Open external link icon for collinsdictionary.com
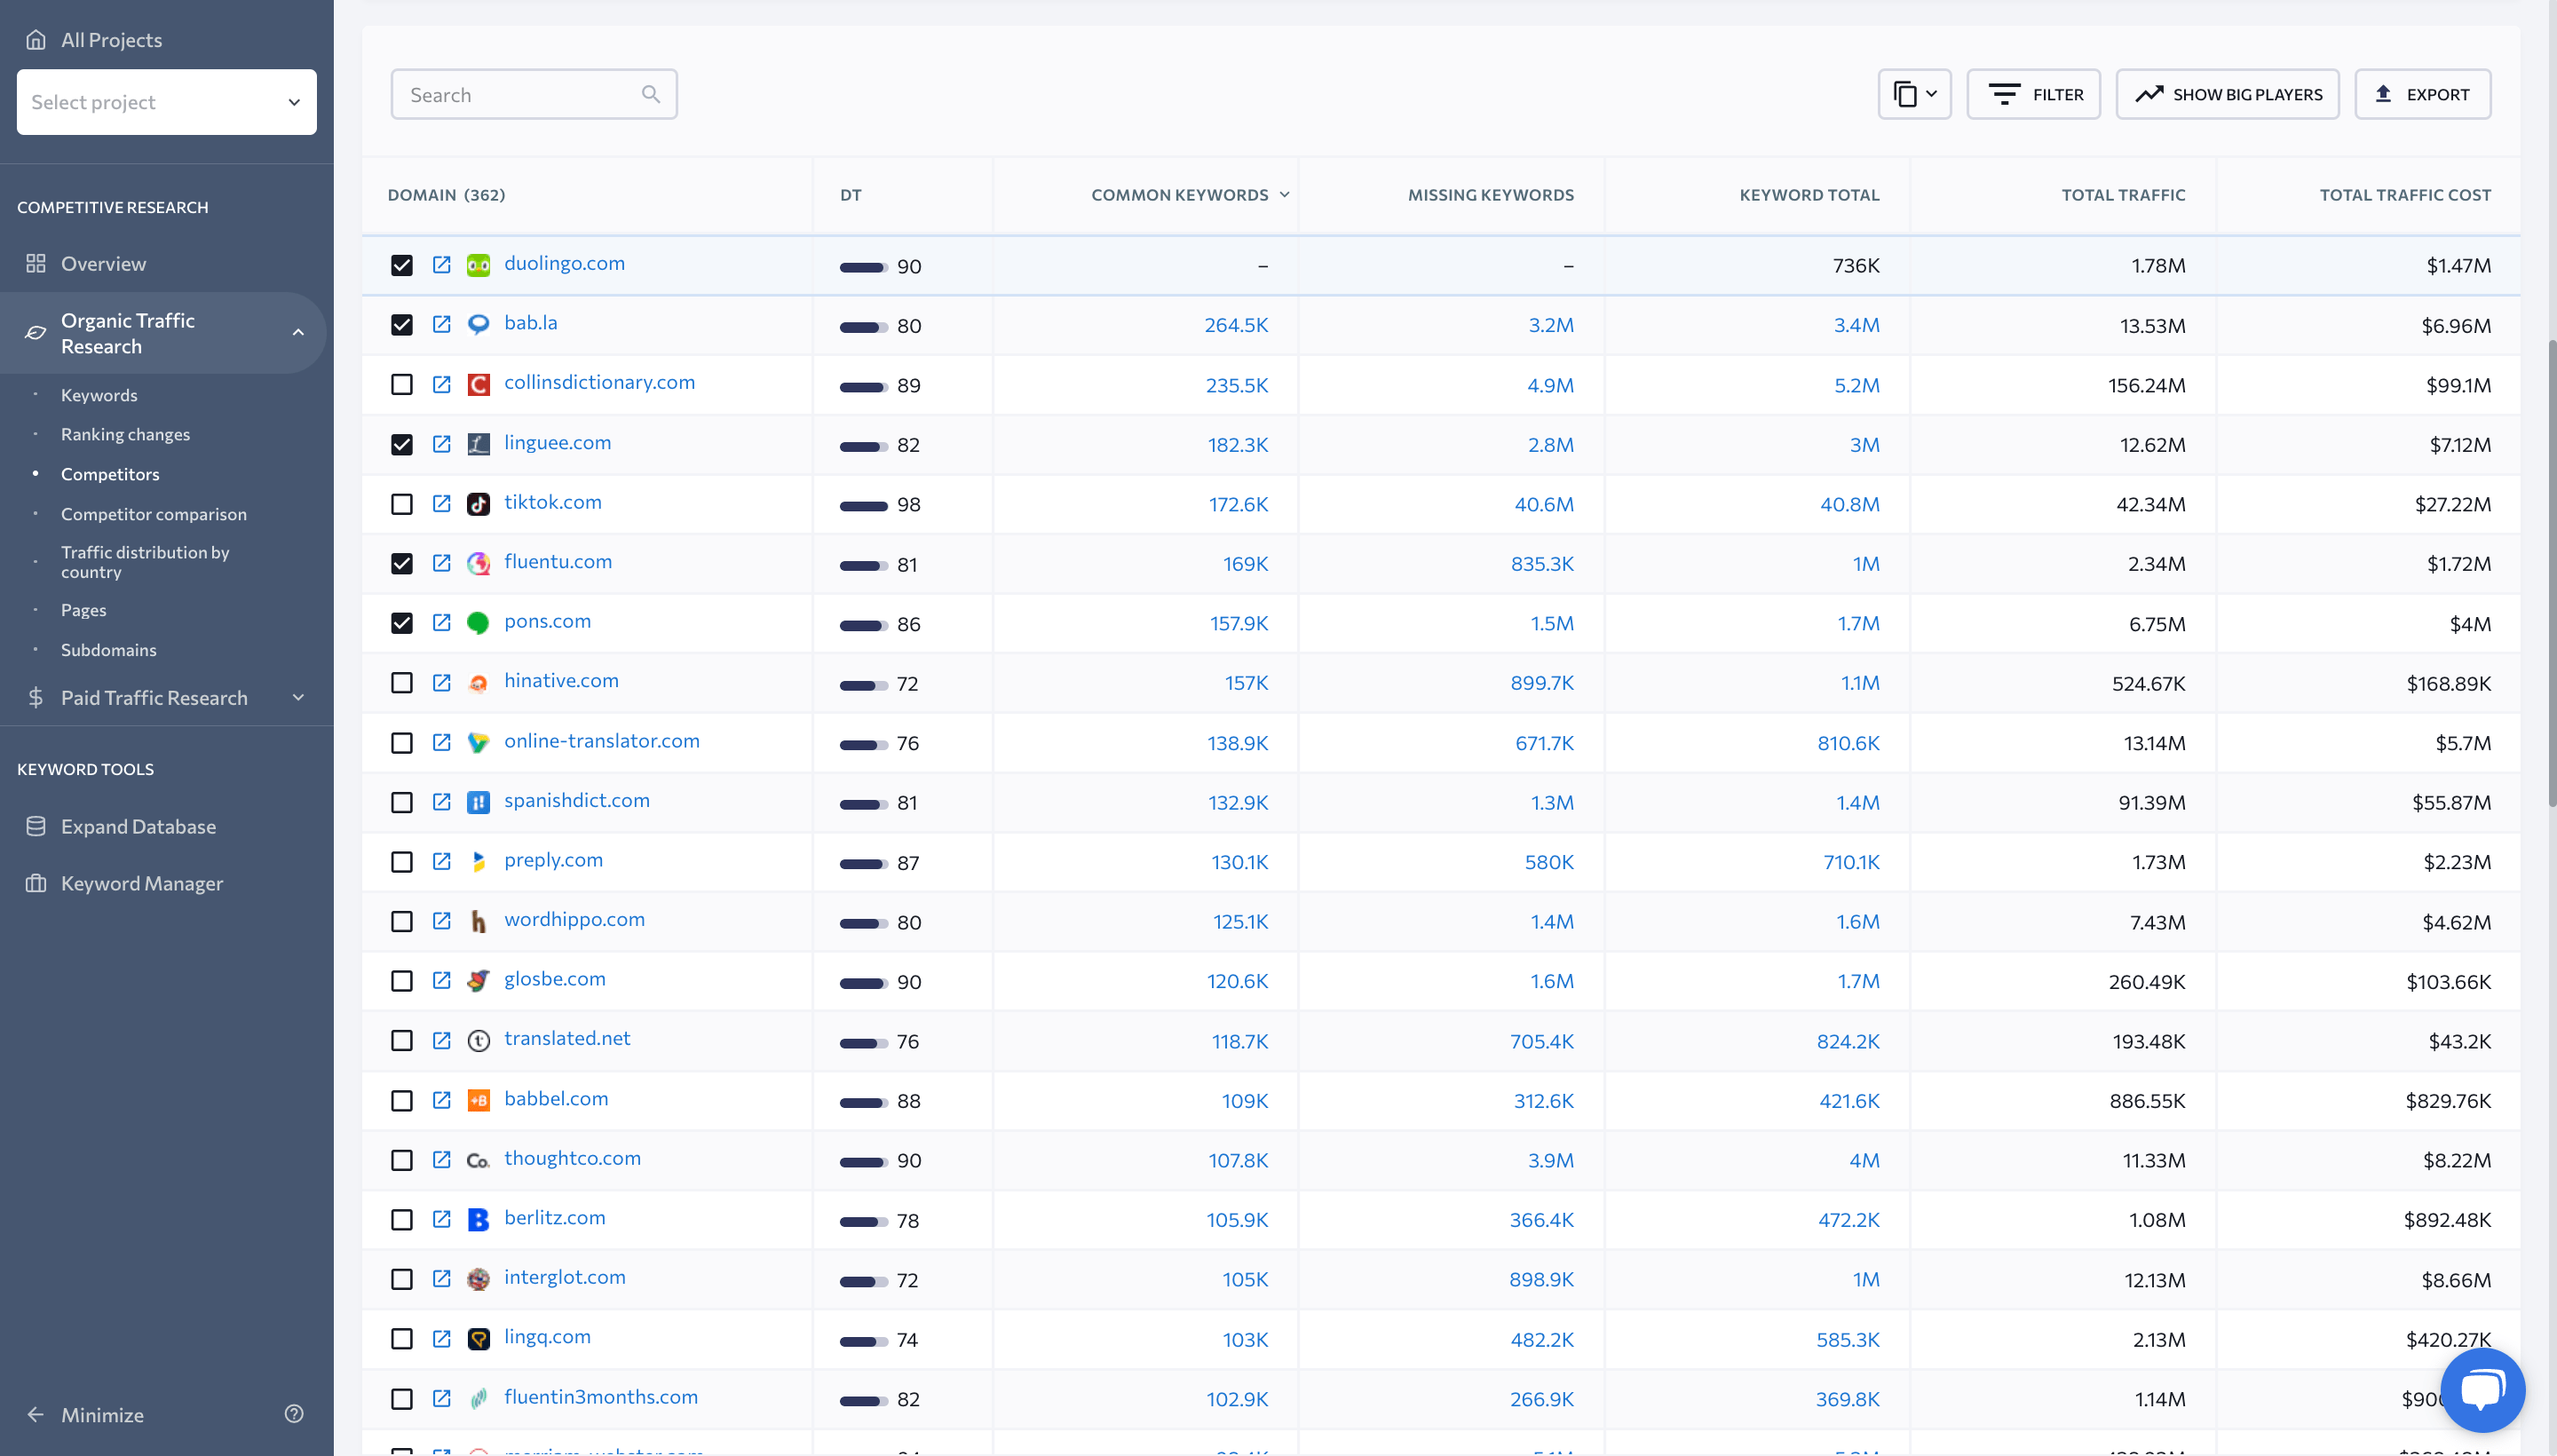2557x1456 pixels. click(x=441, y=384)
